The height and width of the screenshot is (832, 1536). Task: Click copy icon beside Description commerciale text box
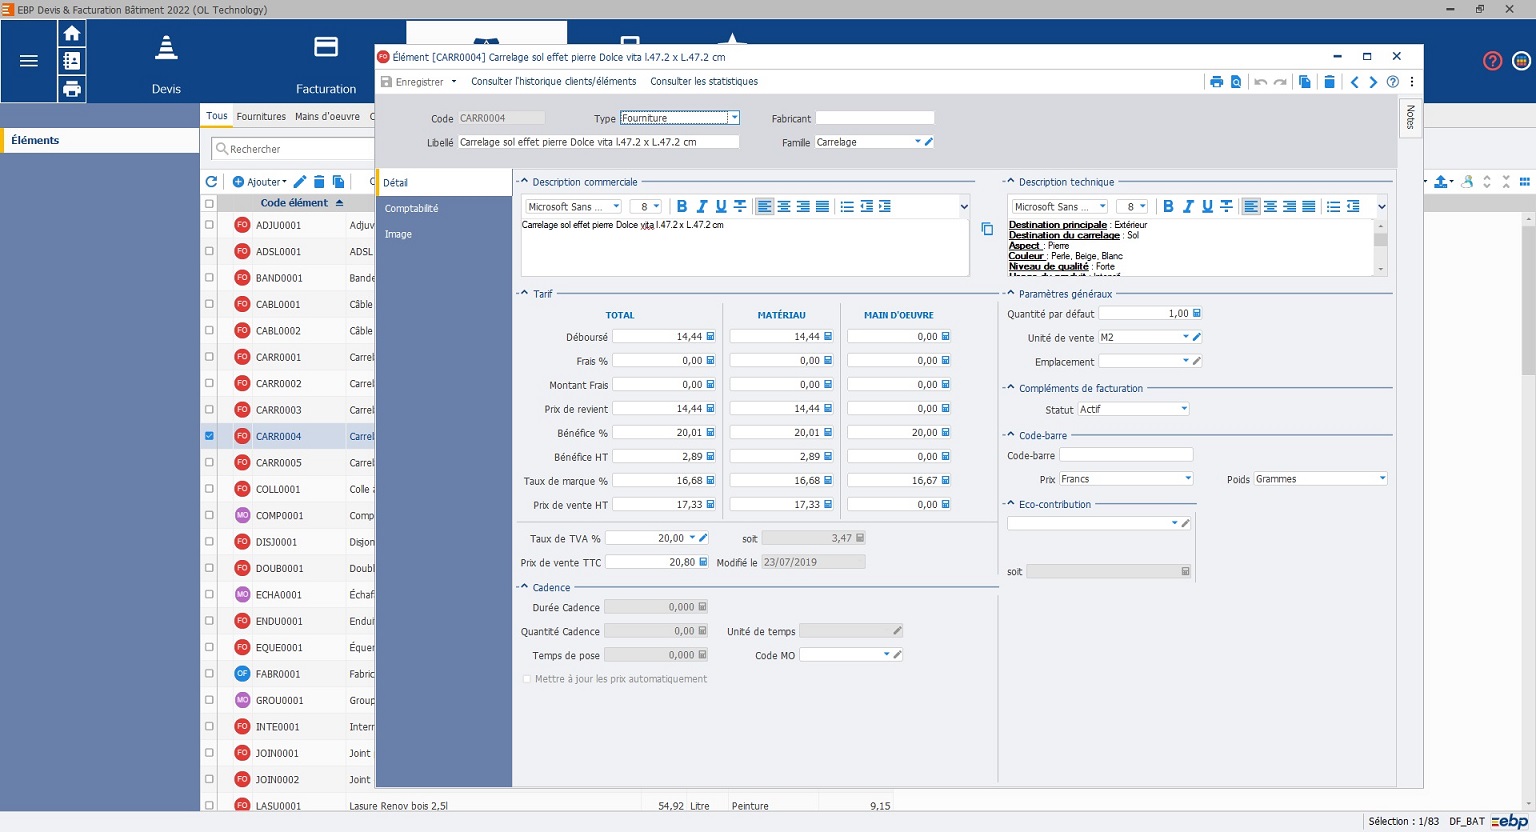pyautogui.click(x=987, y=229)
